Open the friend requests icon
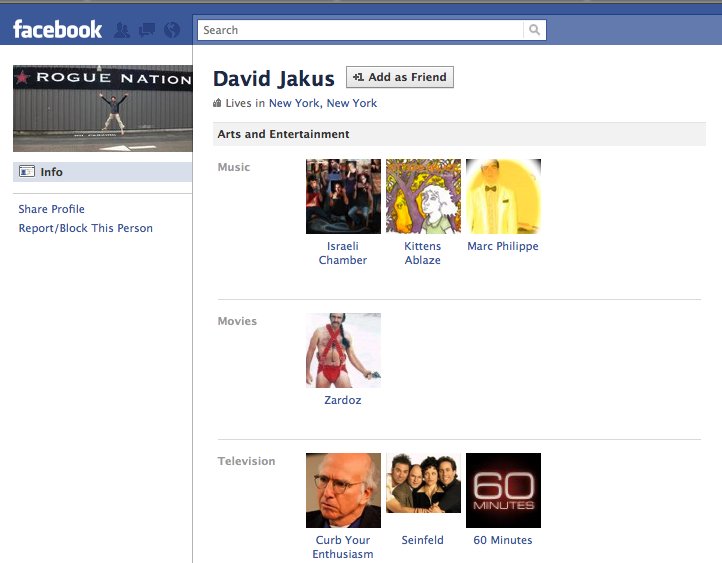The image size is (722, 563). tap(122, 30)
